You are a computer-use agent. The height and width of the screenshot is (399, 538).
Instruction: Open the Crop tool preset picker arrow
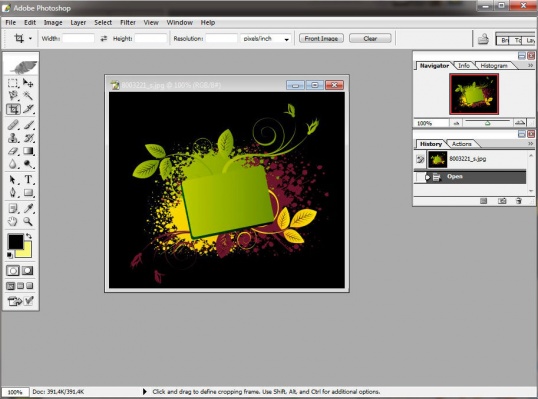click(30, 38)
